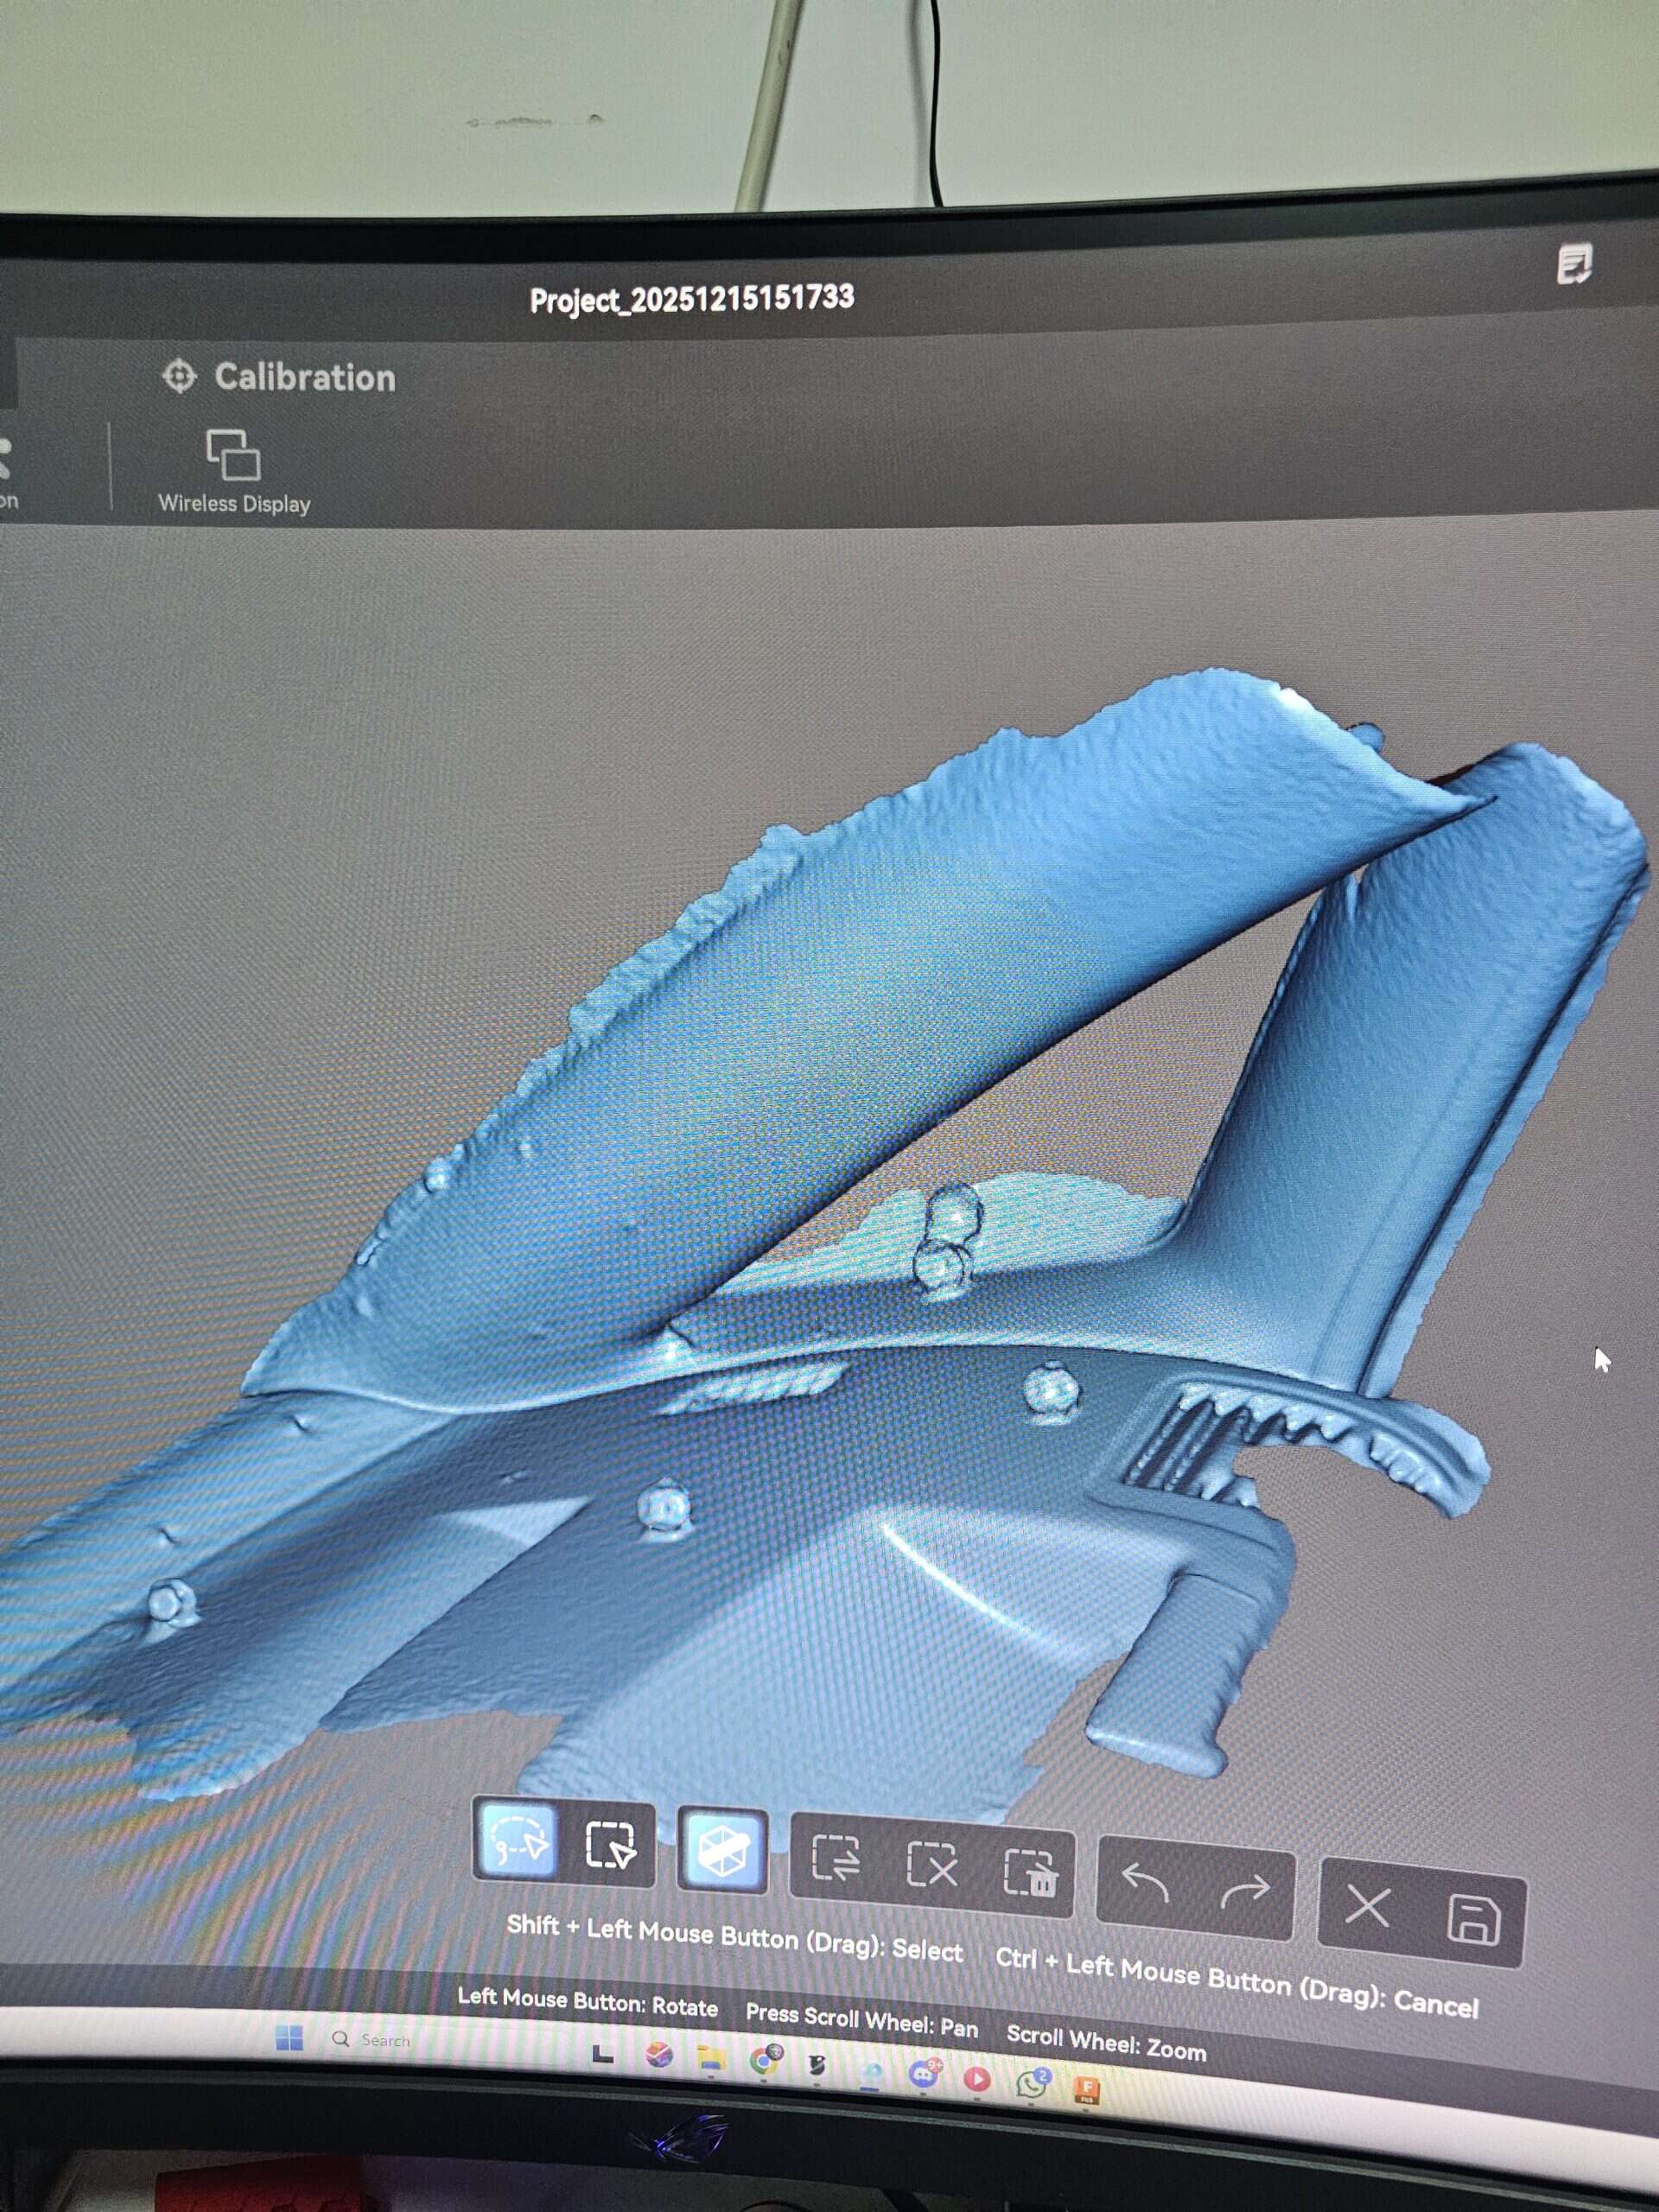Viewport: 1659px width, 2212px height.
Task: Deselect all with the clear-selection icon
Action: (931, 1866)
